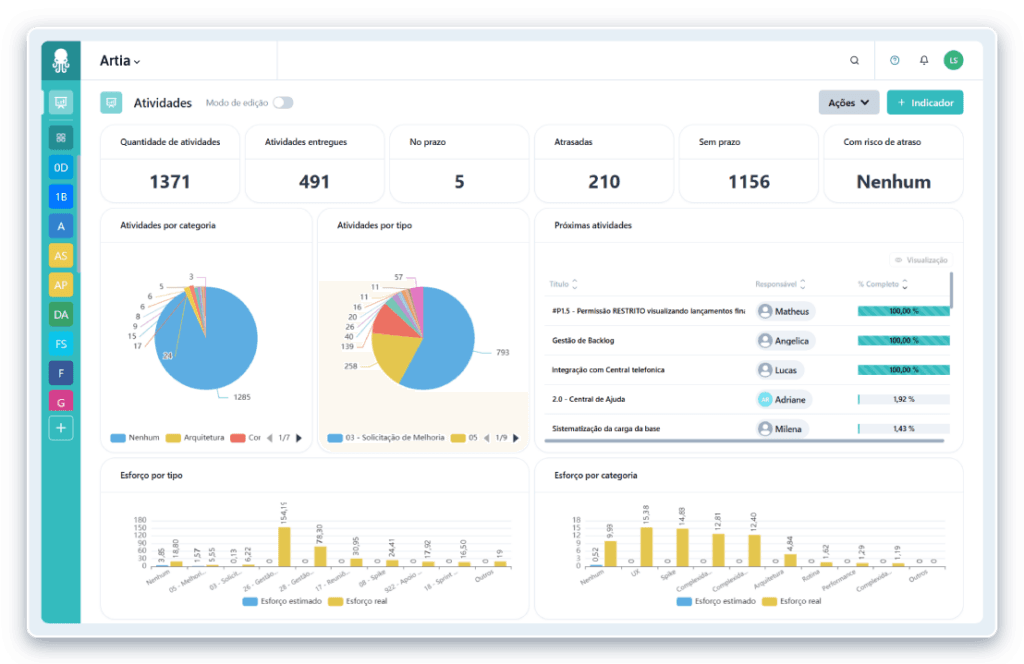The height and width of the screenshot is (664, 1024).
Task: Open the grid apps icon in sidebar
Action: click(61, 137)
